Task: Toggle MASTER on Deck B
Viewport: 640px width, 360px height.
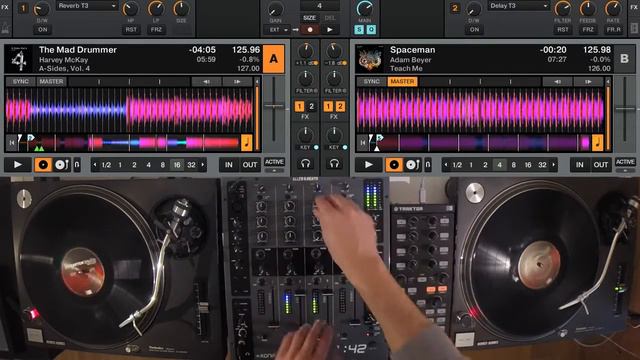Action: [402, 82]
